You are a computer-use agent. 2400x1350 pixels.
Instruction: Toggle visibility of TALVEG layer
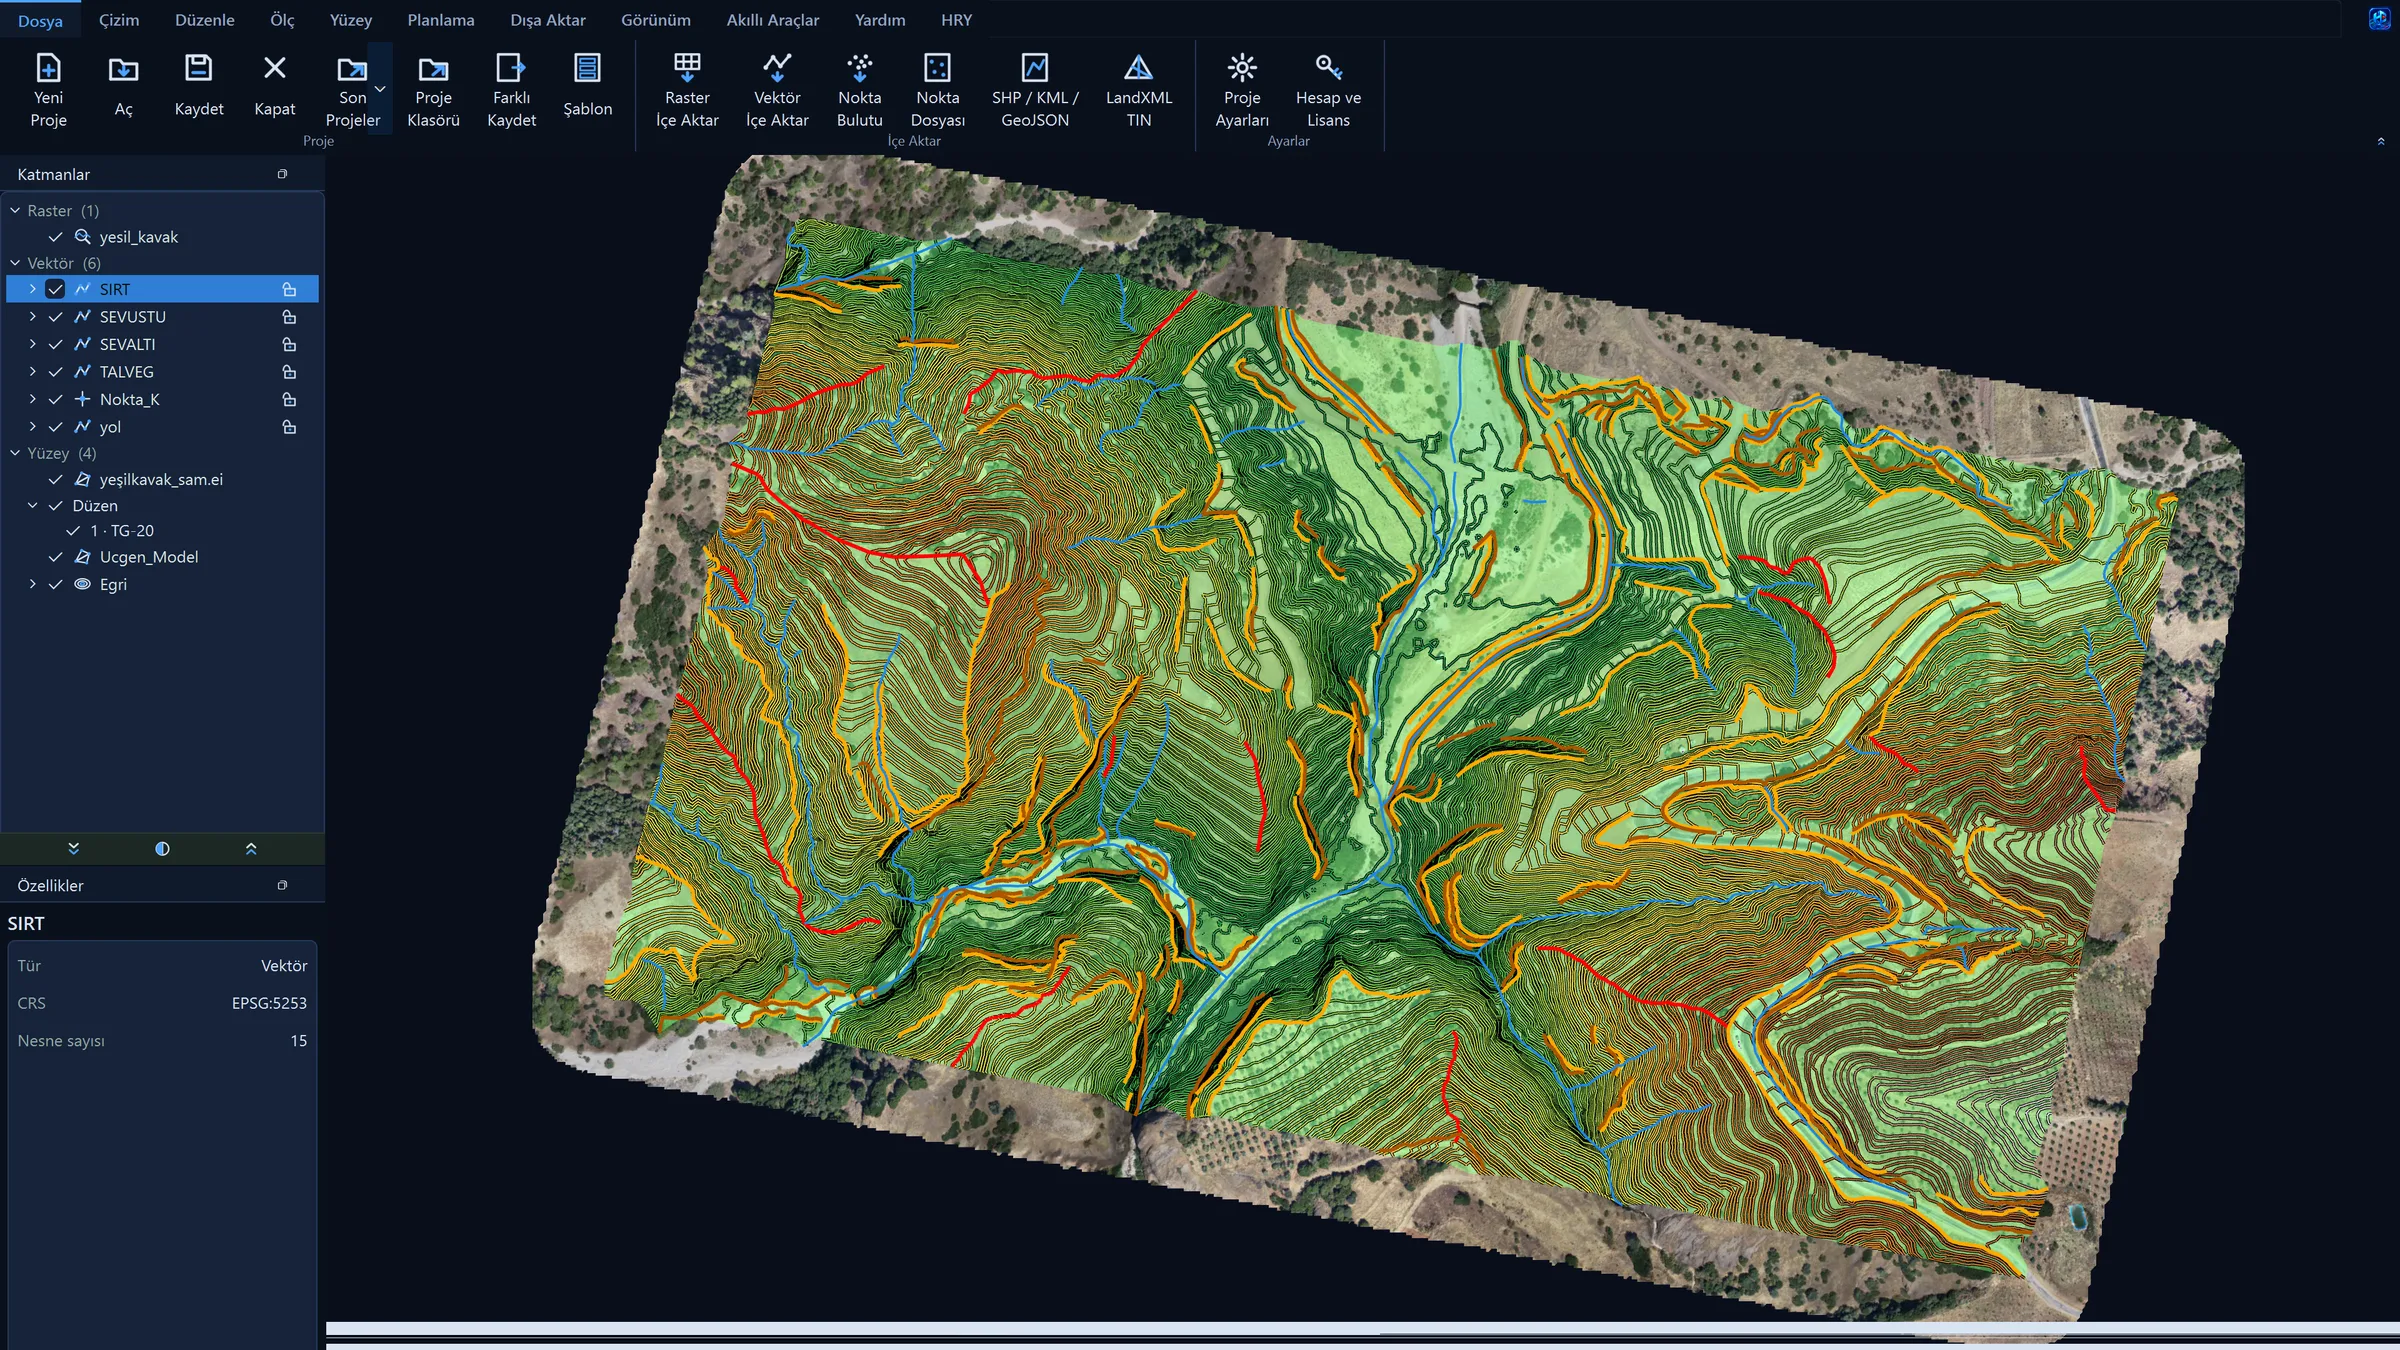[56, 372]
